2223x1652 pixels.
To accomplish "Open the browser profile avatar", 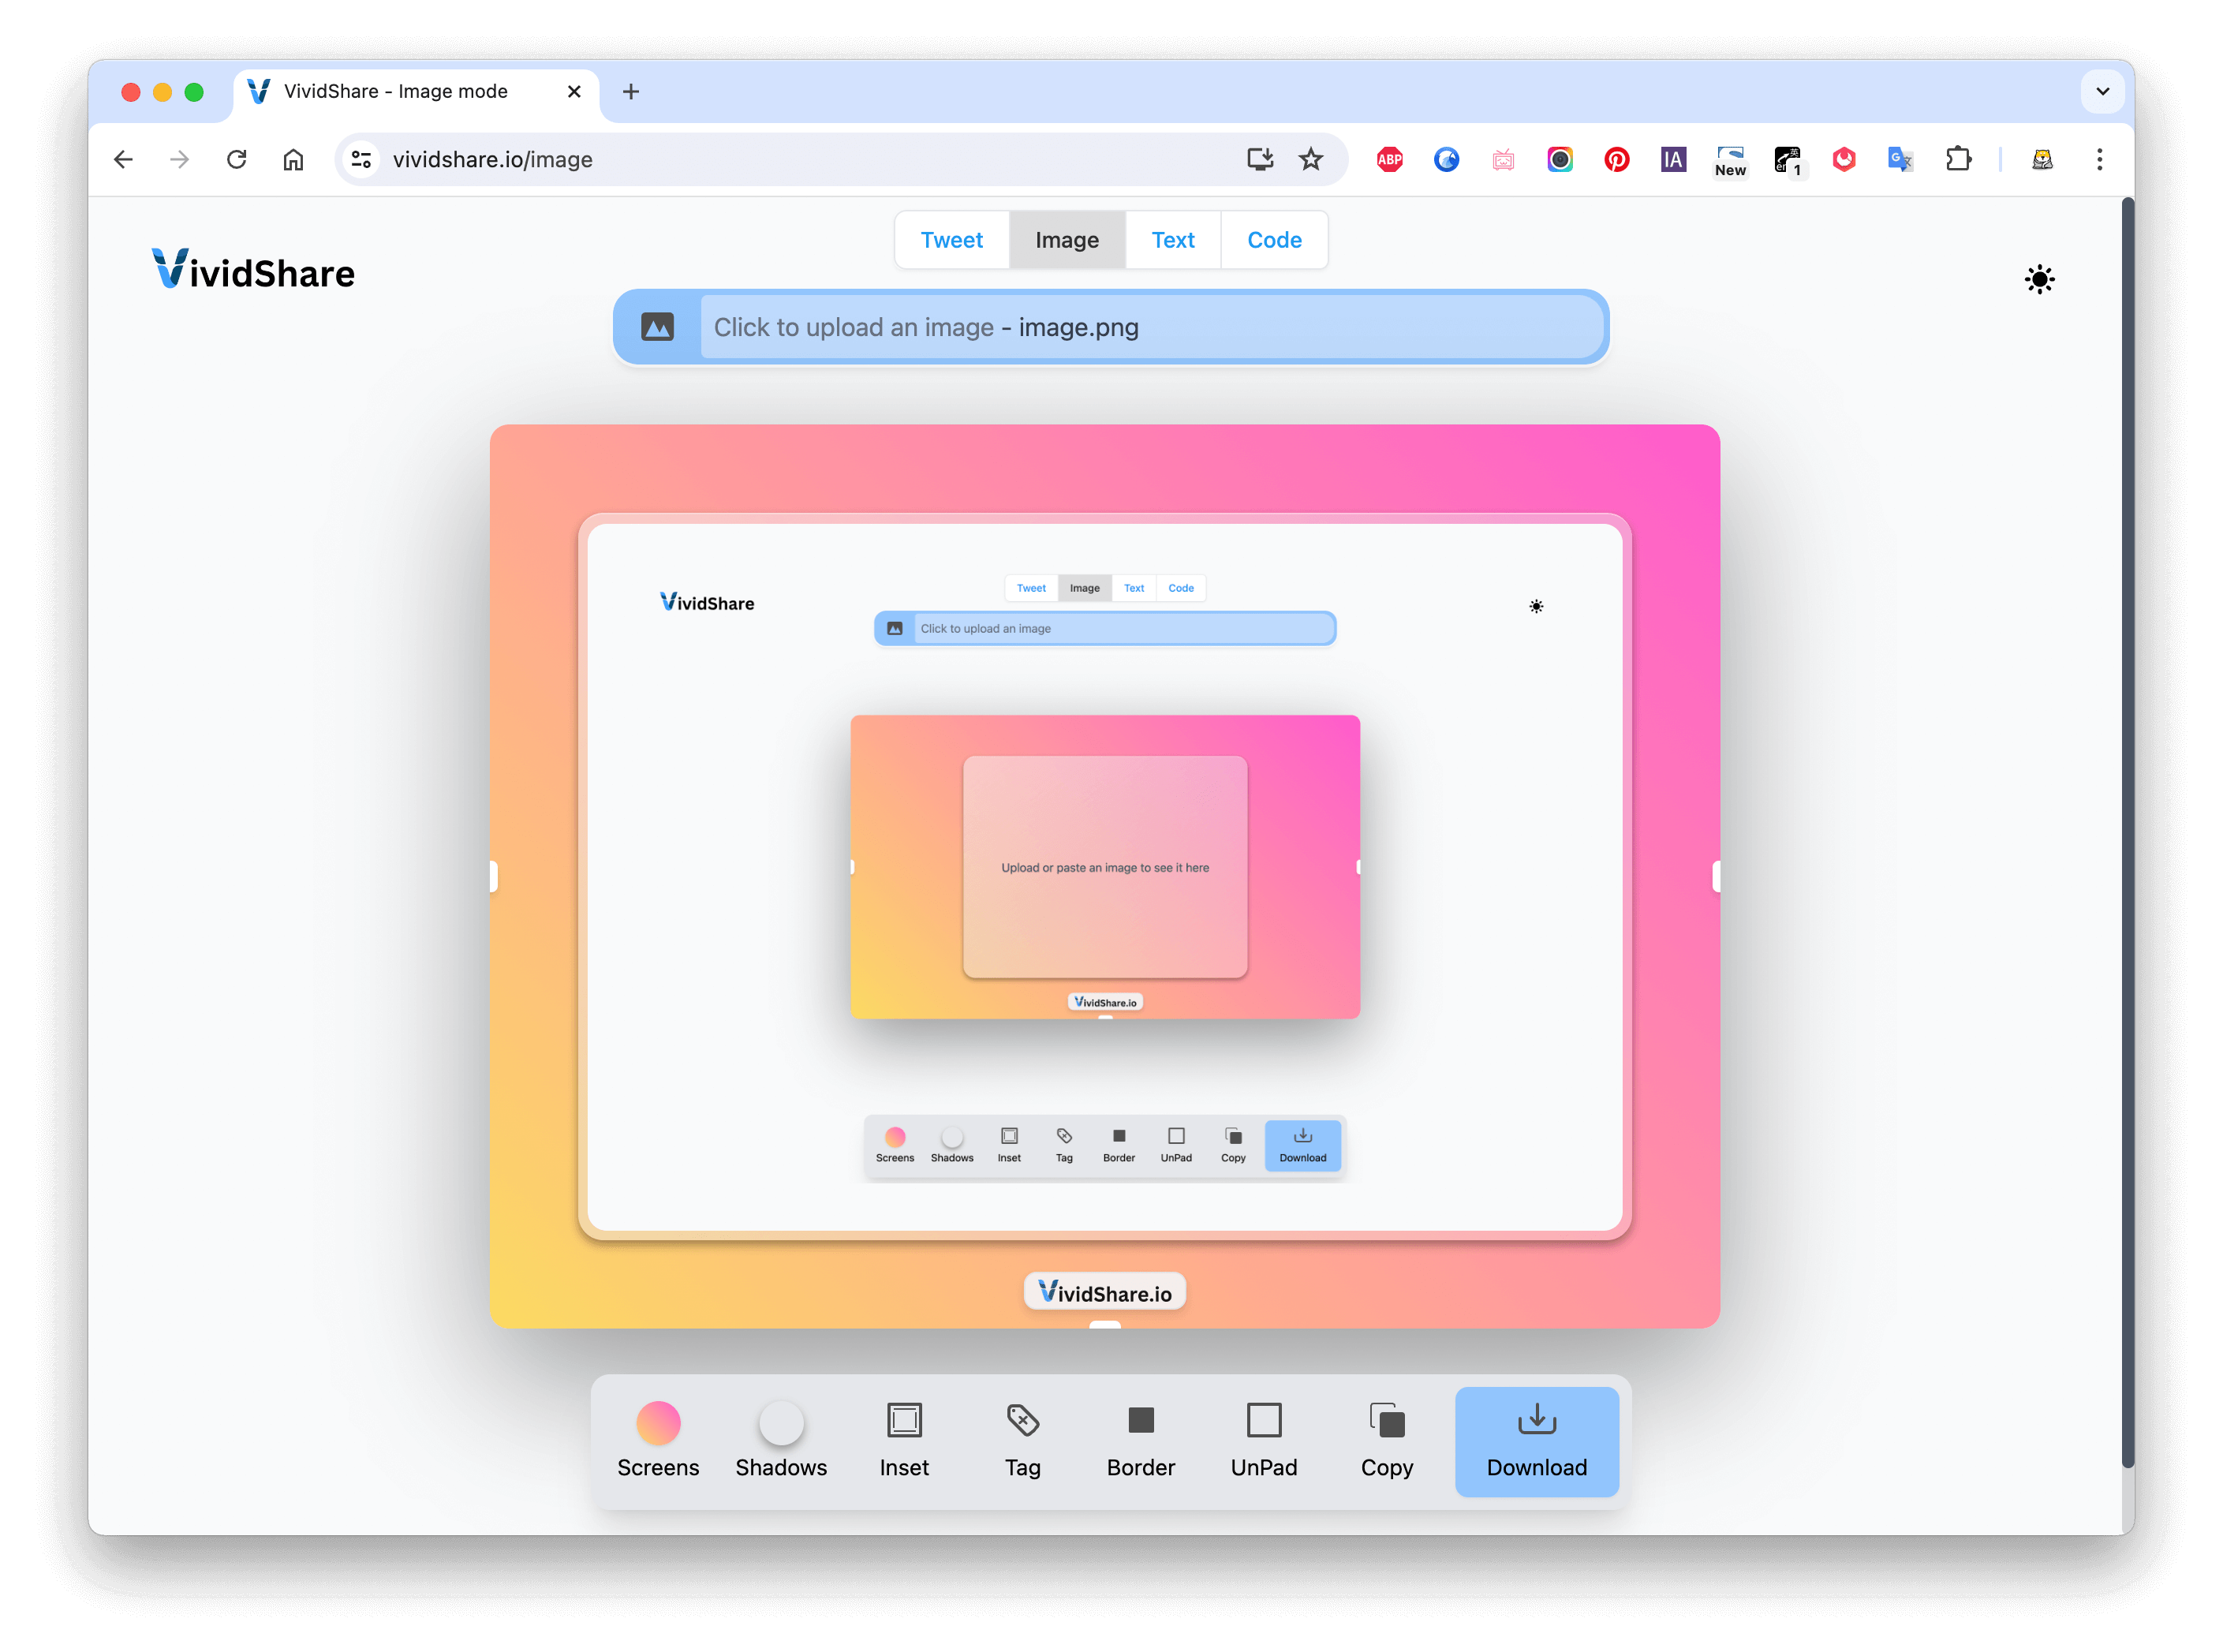I will click(2043, 159).
